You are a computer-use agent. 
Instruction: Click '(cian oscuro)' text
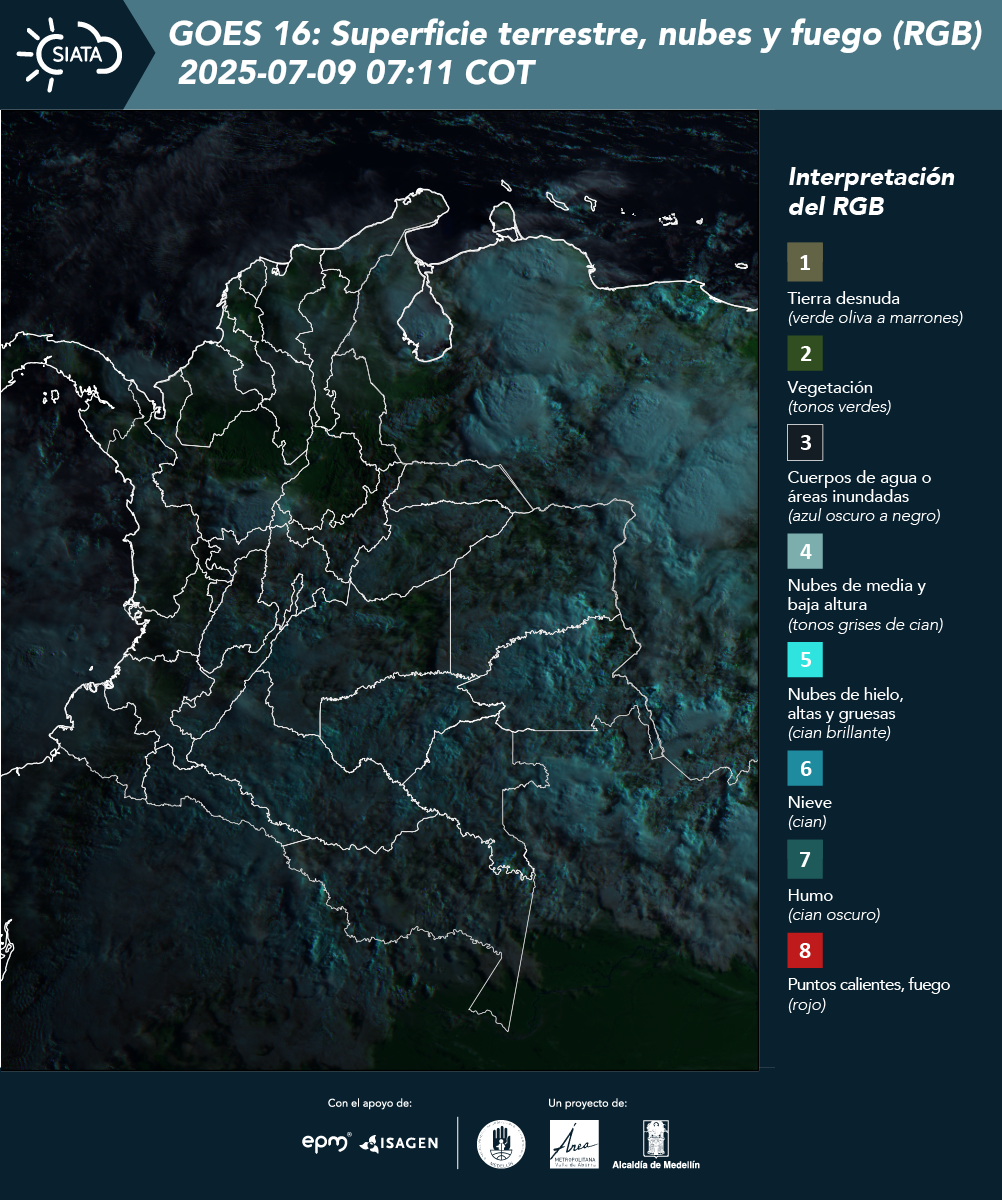tap(834, 915)
